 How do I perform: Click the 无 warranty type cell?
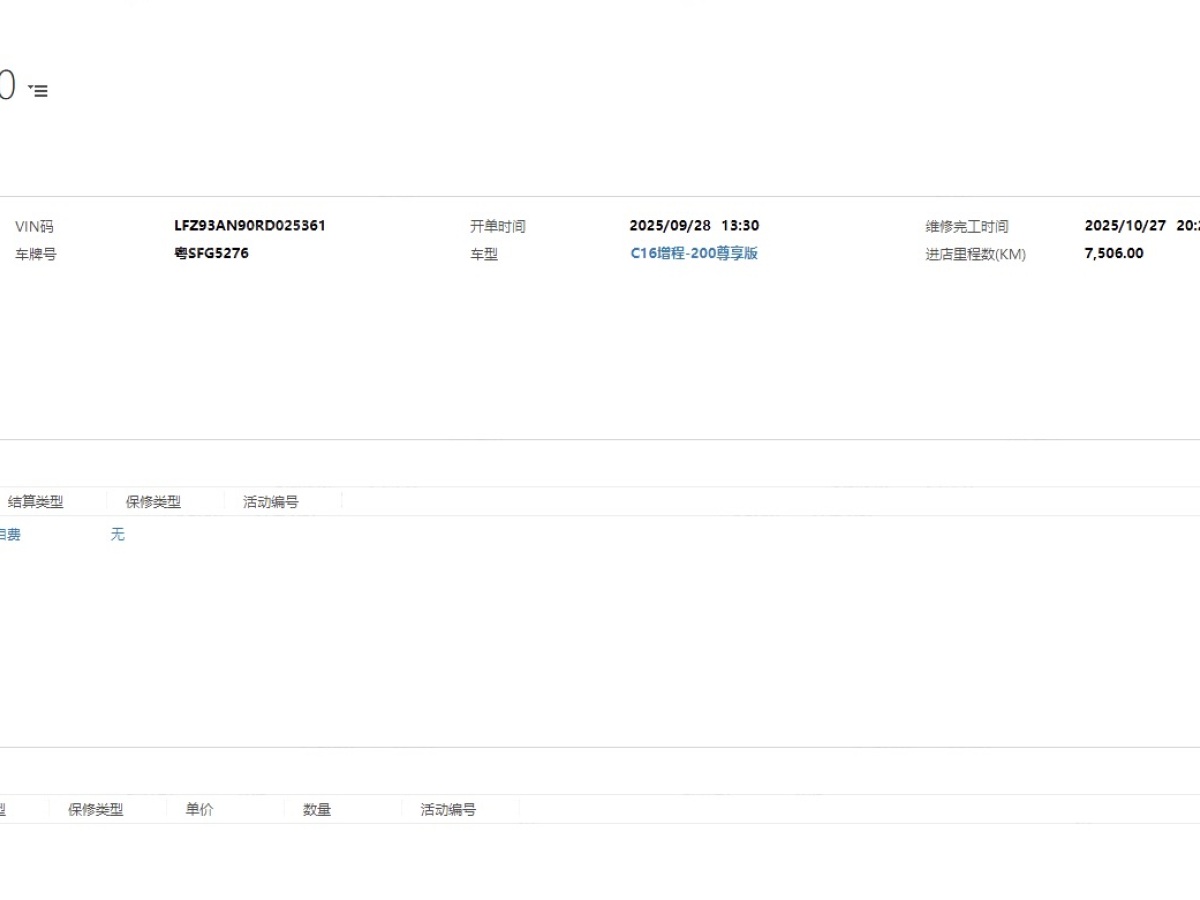pos(118,535)
